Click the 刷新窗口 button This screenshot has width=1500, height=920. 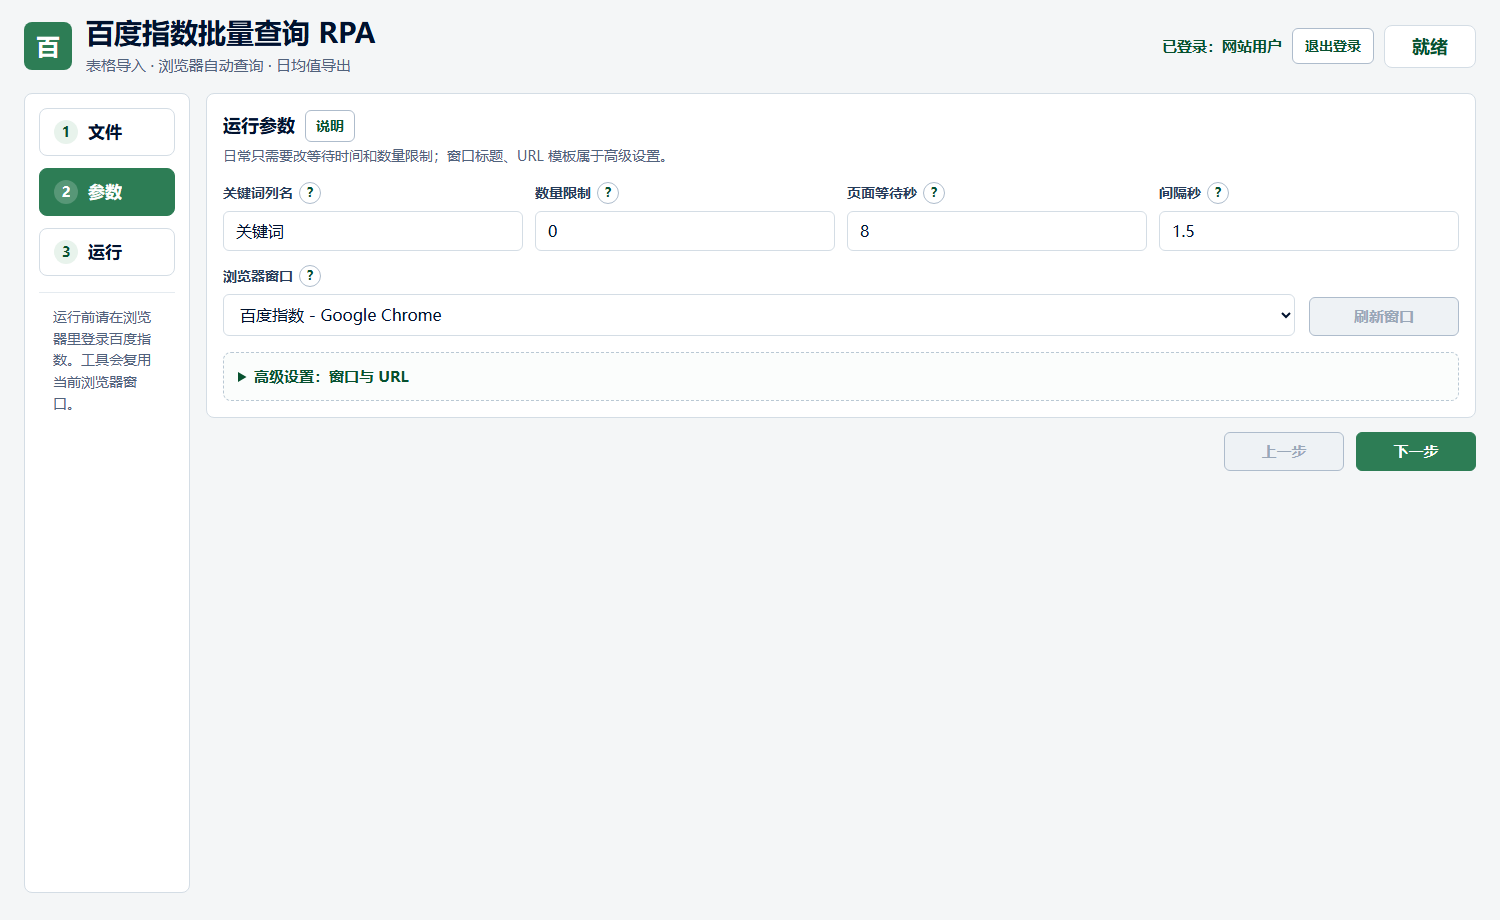tap(1384, 317)
